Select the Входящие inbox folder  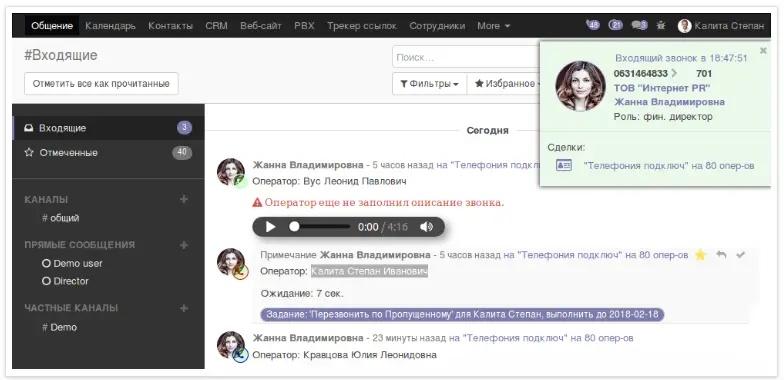click(108, 128)
